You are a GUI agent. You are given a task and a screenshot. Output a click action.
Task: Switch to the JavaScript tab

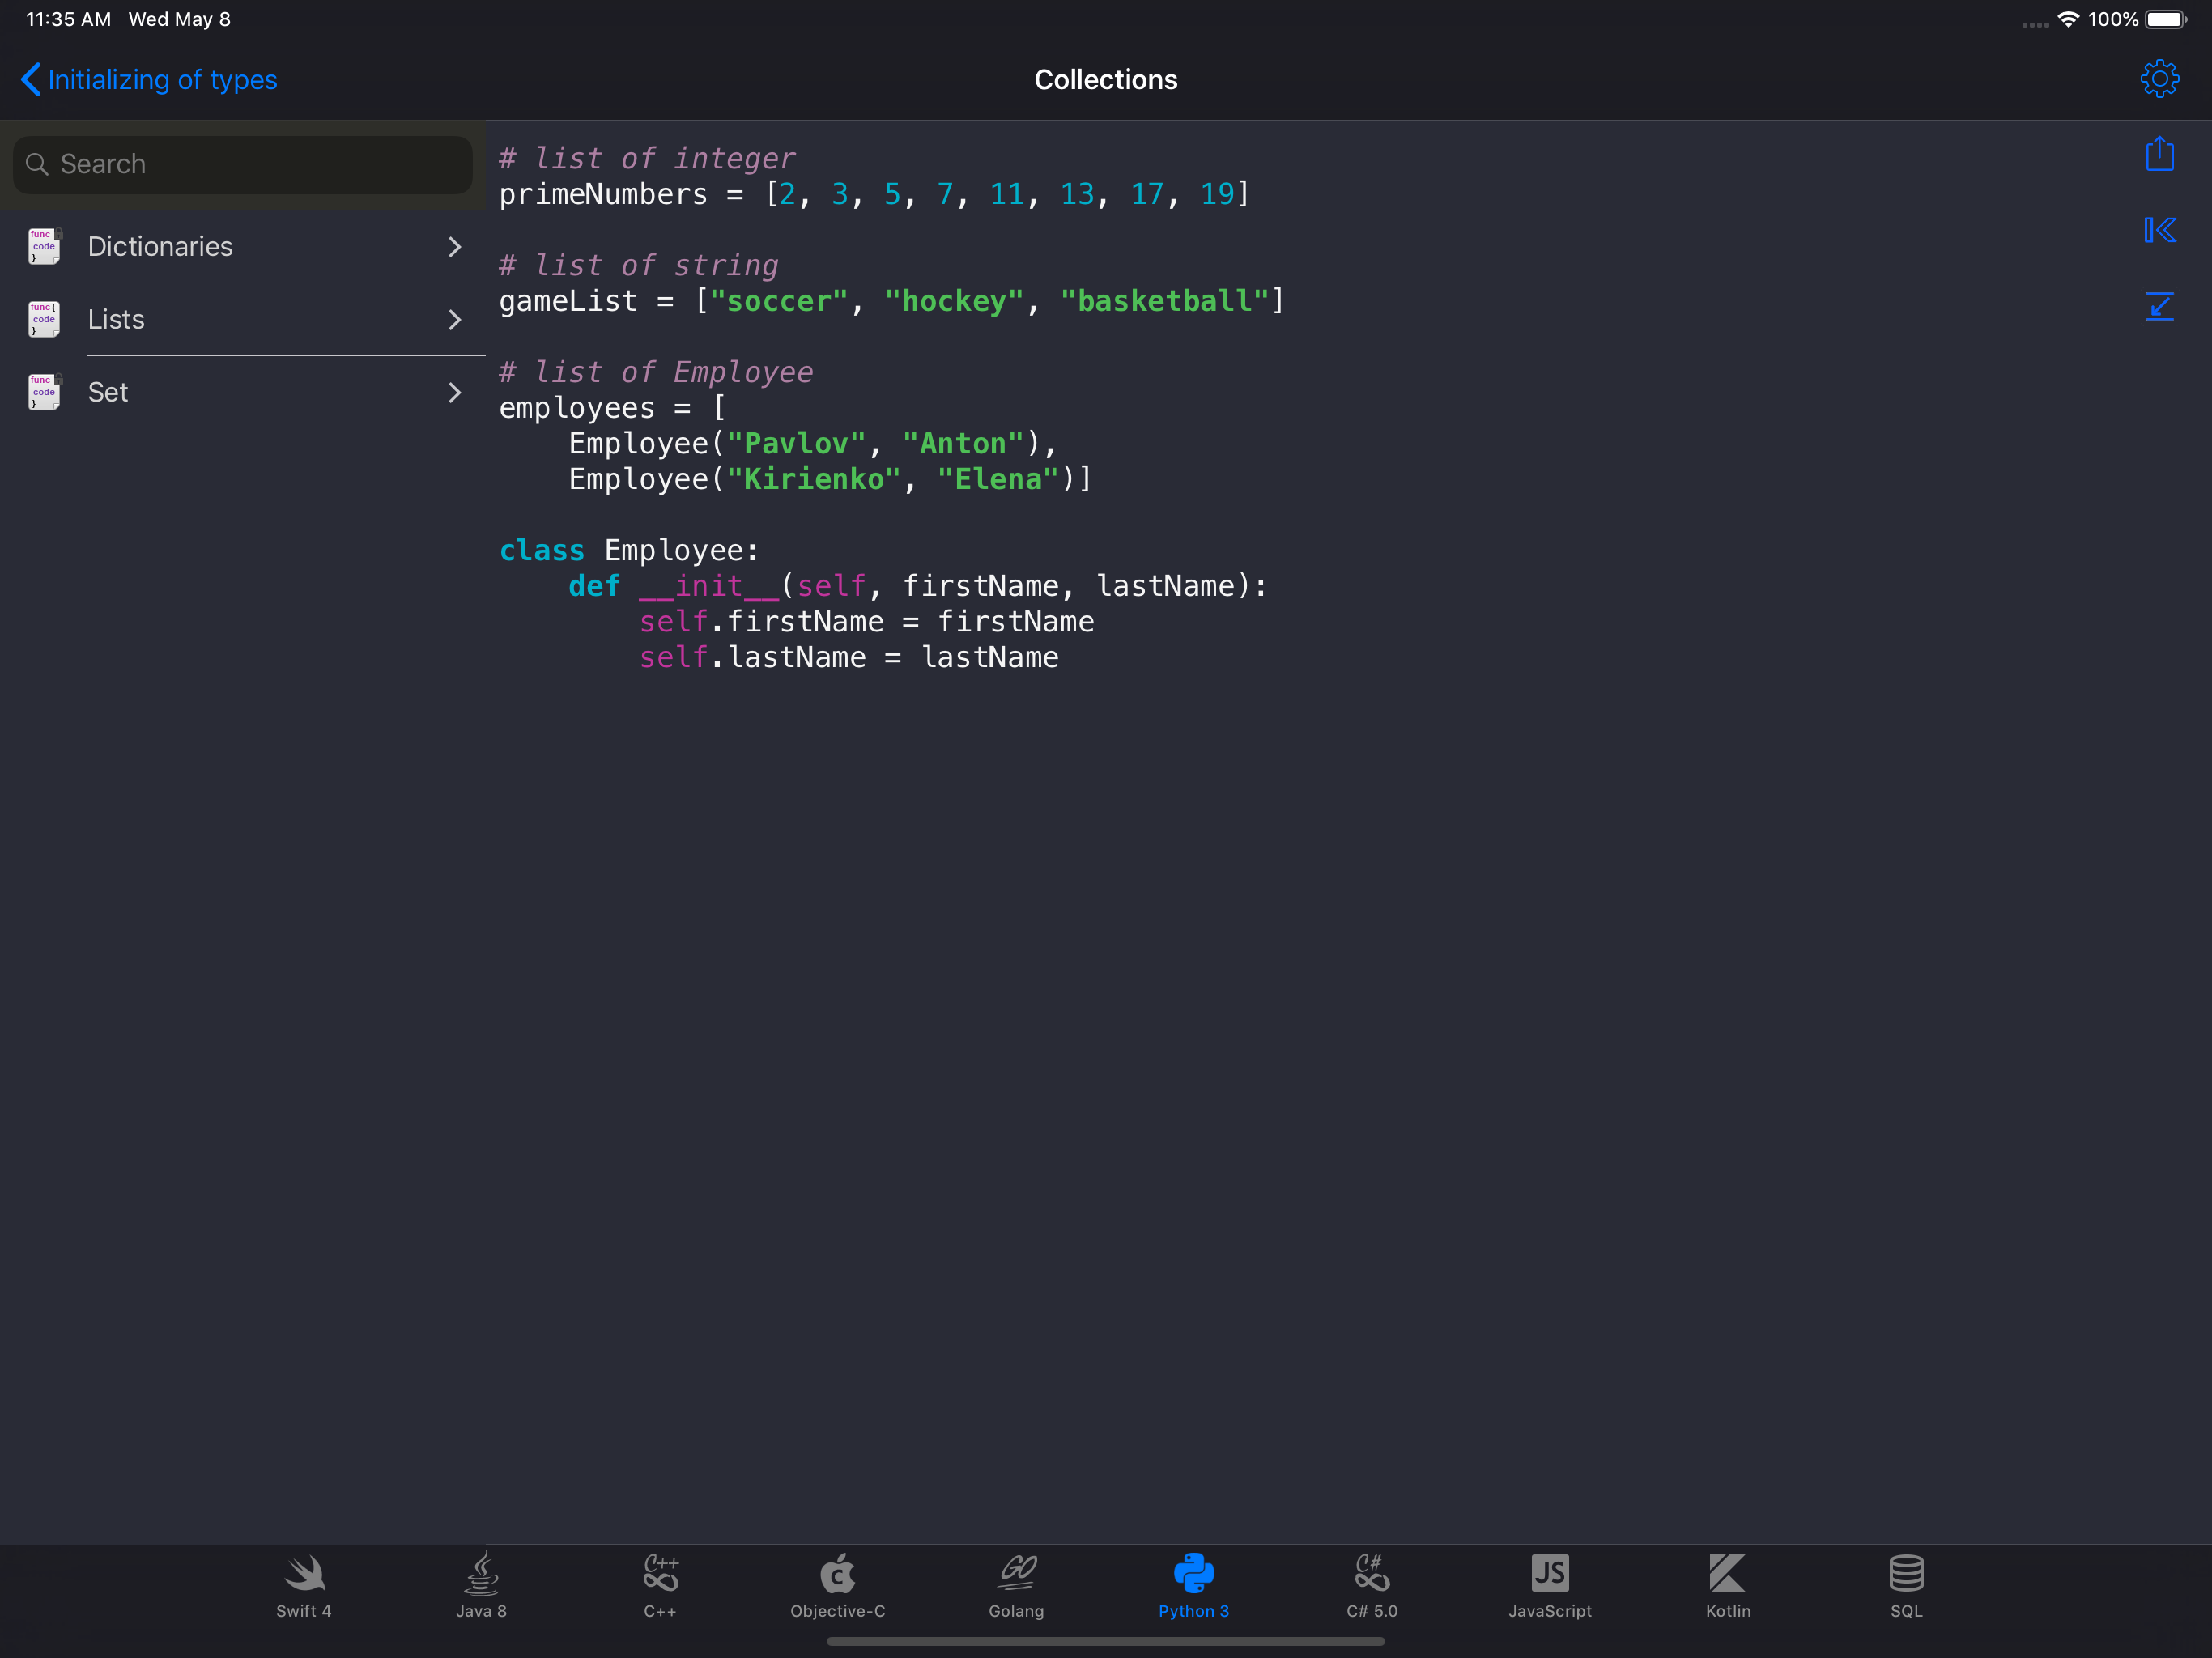tap(1550, 1585)
